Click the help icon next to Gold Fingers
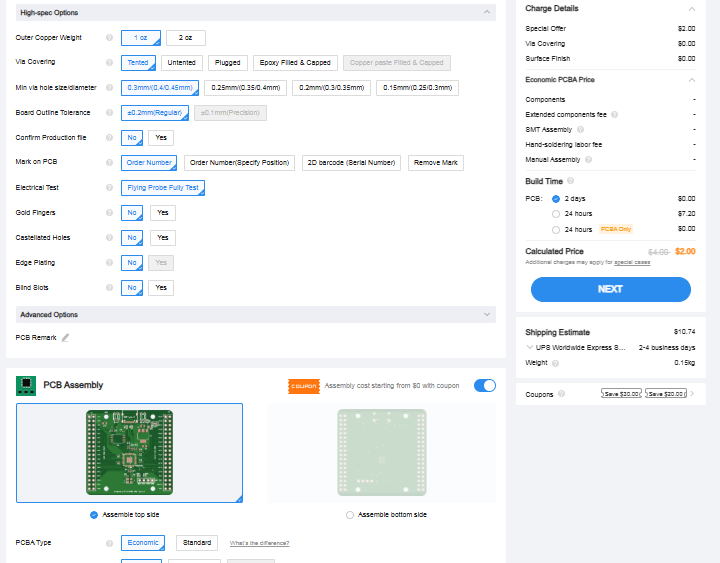Screen dimensions: 720x563 click(x=109, y=212)
